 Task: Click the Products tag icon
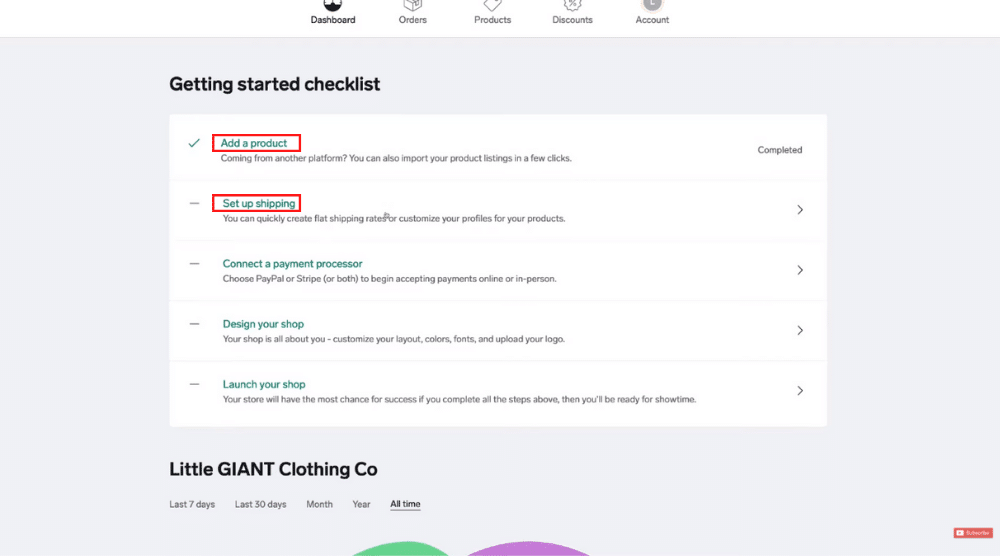point(492,5)
